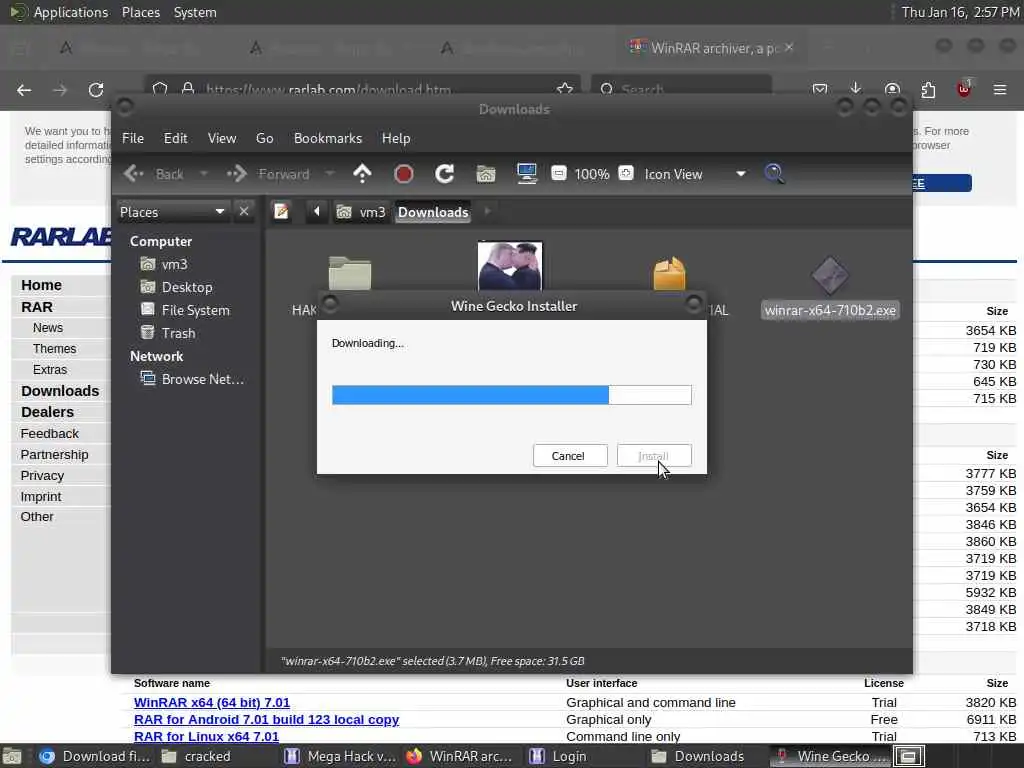
Task: Open the Bookmarks menu
Action: click(x=327, y=138)
